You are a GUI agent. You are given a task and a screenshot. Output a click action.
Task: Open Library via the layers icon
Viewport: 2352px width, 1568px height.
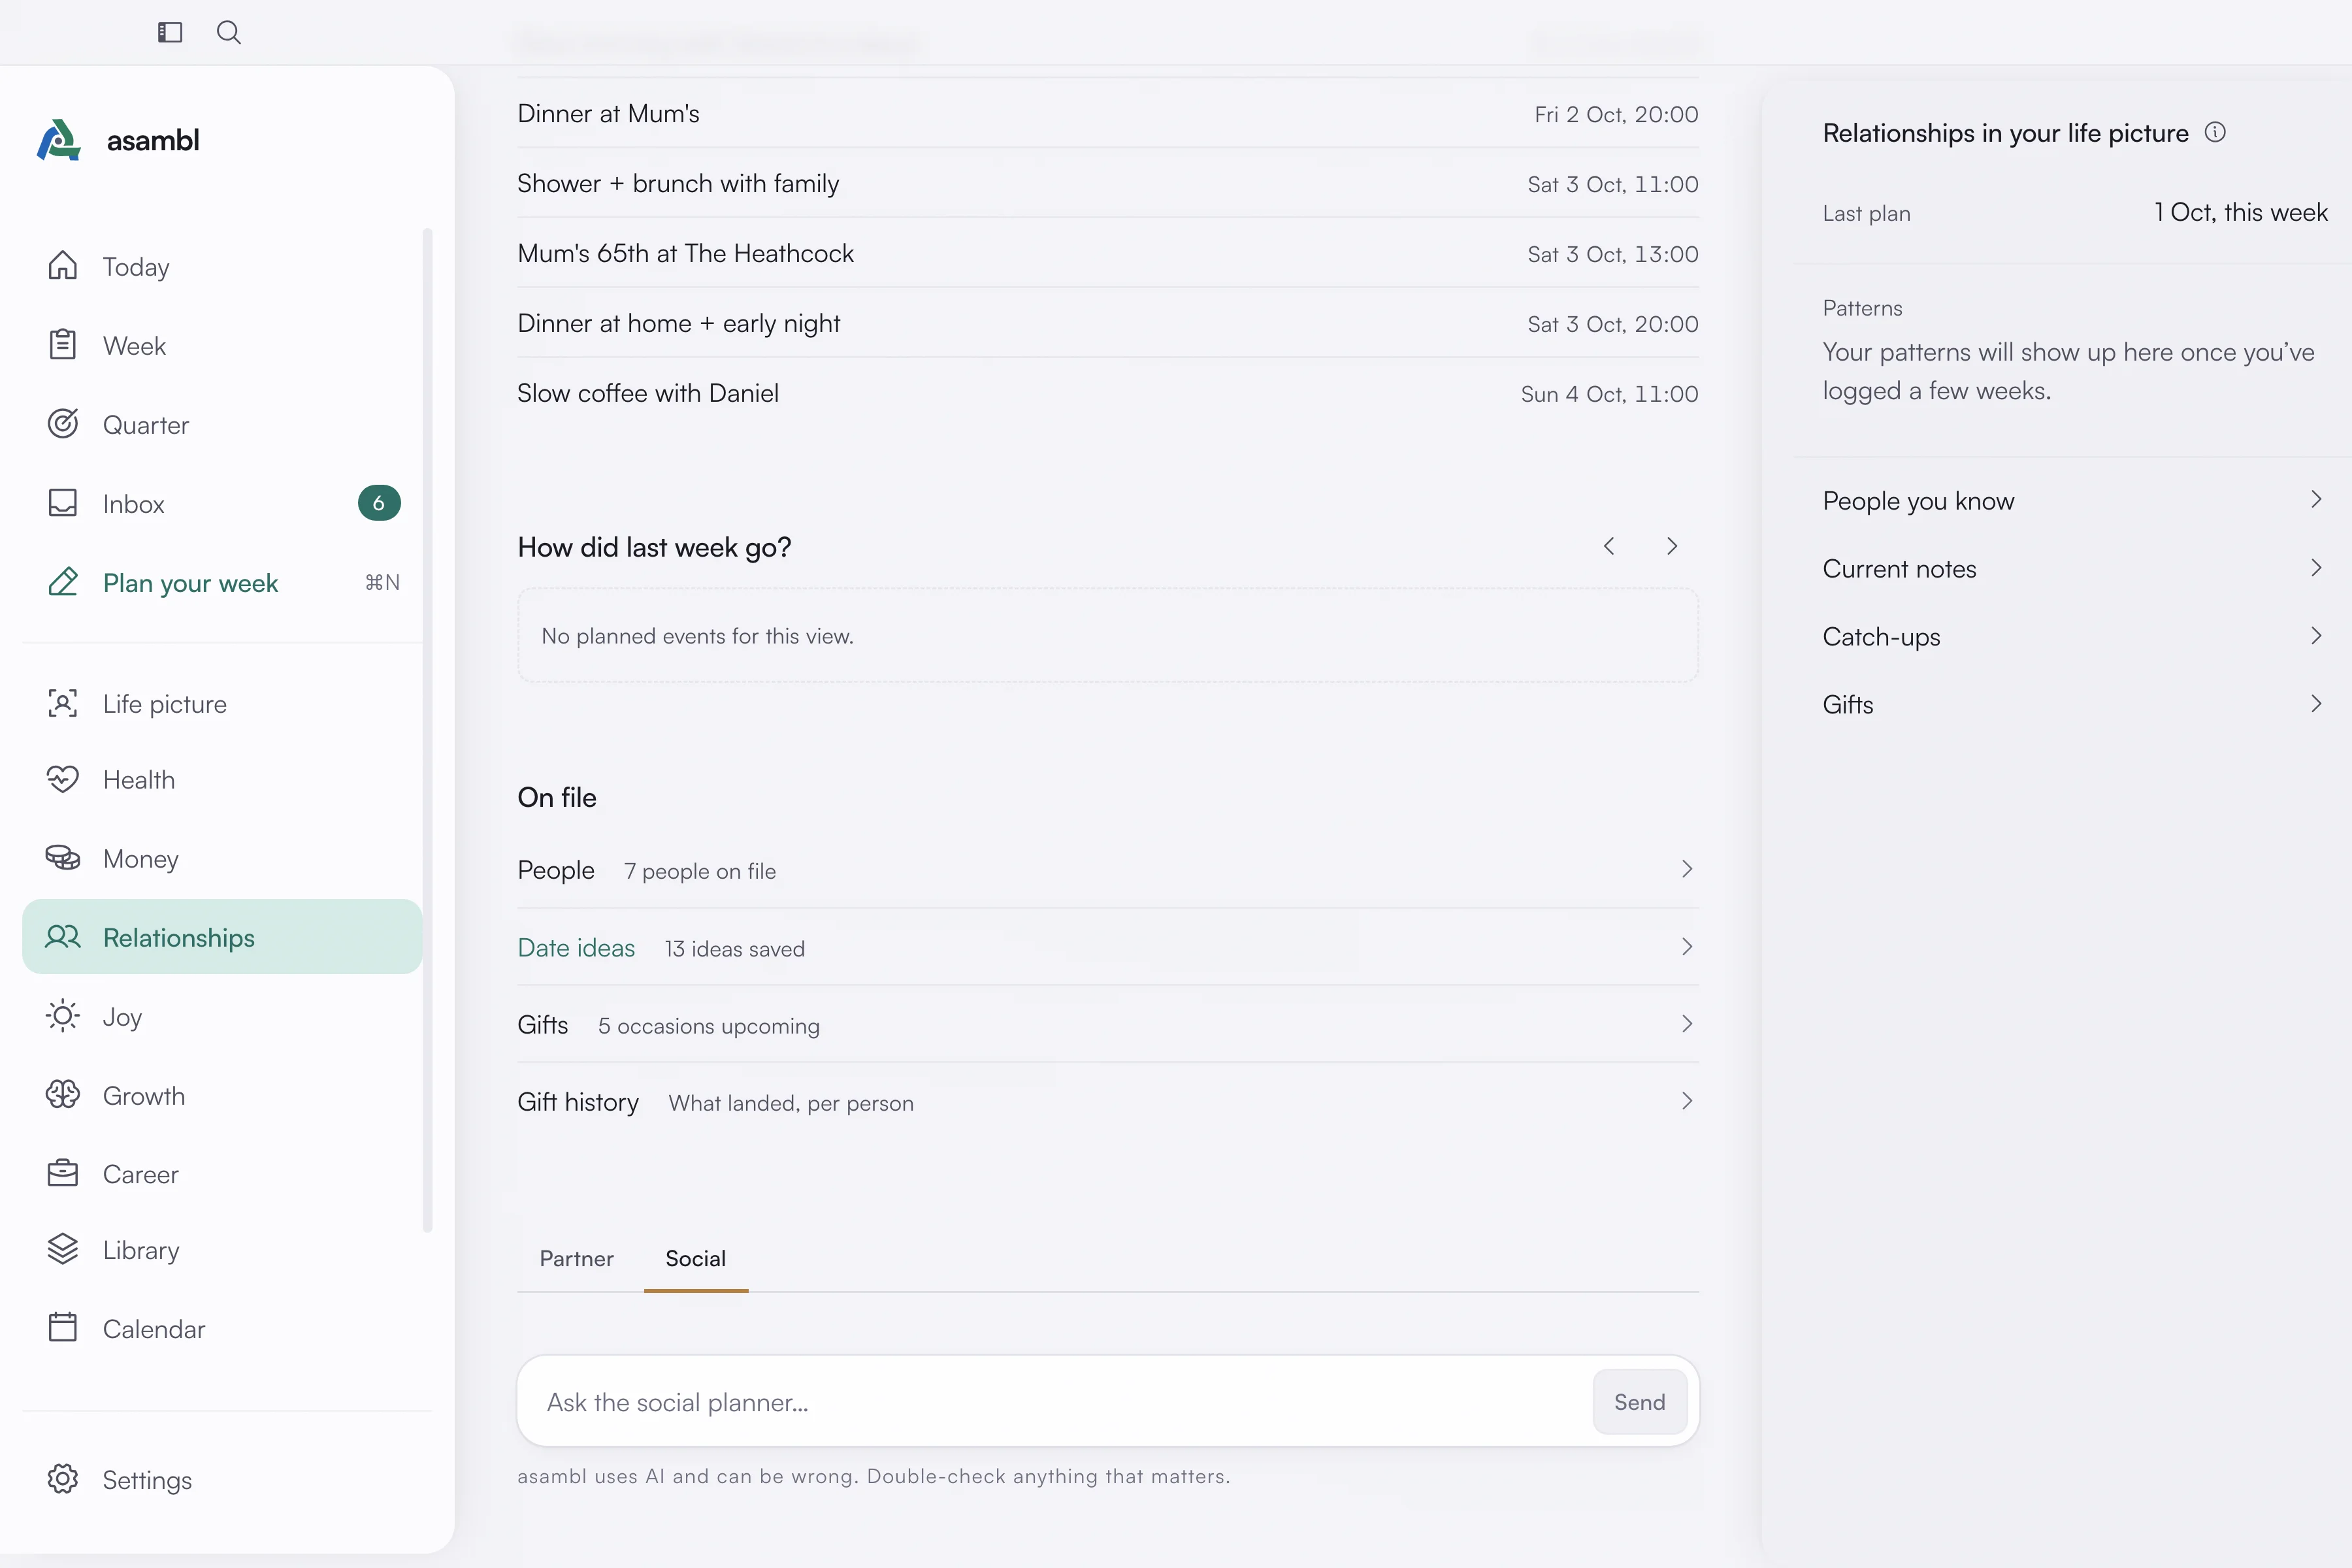coord(62,1249)
